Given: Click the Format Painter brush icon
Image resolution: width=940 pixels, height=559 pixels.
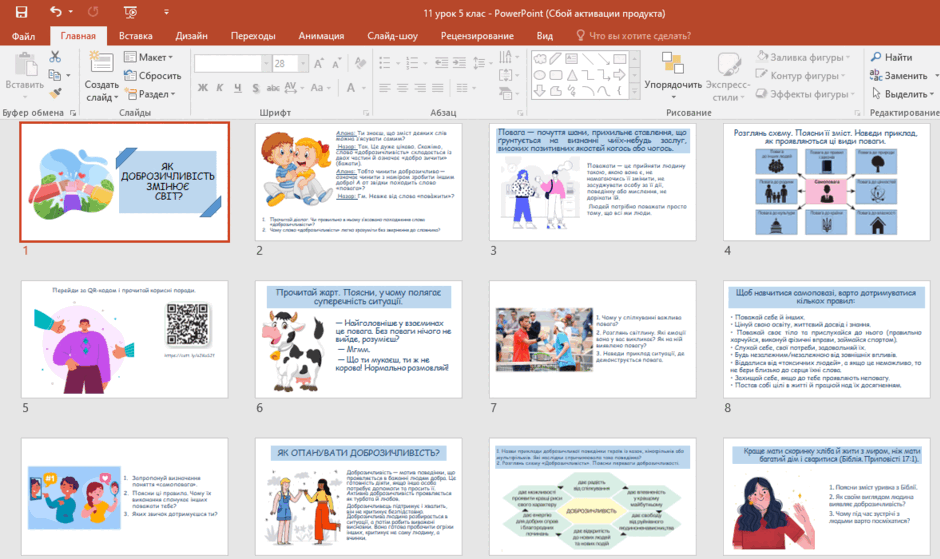Looking at the screenshot, I should 55,93.
